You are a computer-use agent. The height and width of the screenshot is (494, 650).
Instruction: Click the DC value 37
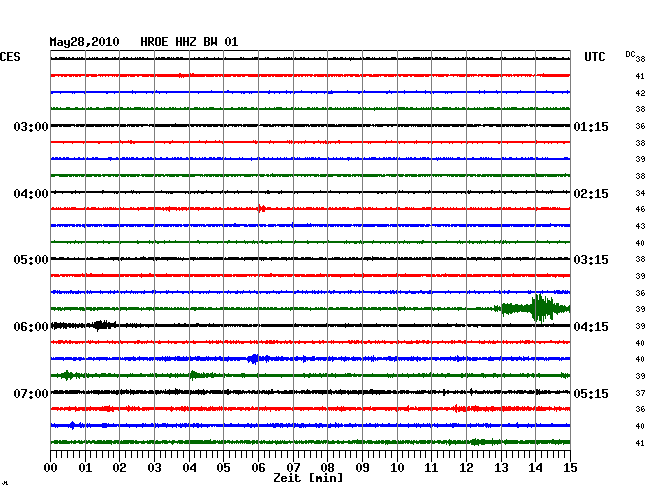coord(640,392)
